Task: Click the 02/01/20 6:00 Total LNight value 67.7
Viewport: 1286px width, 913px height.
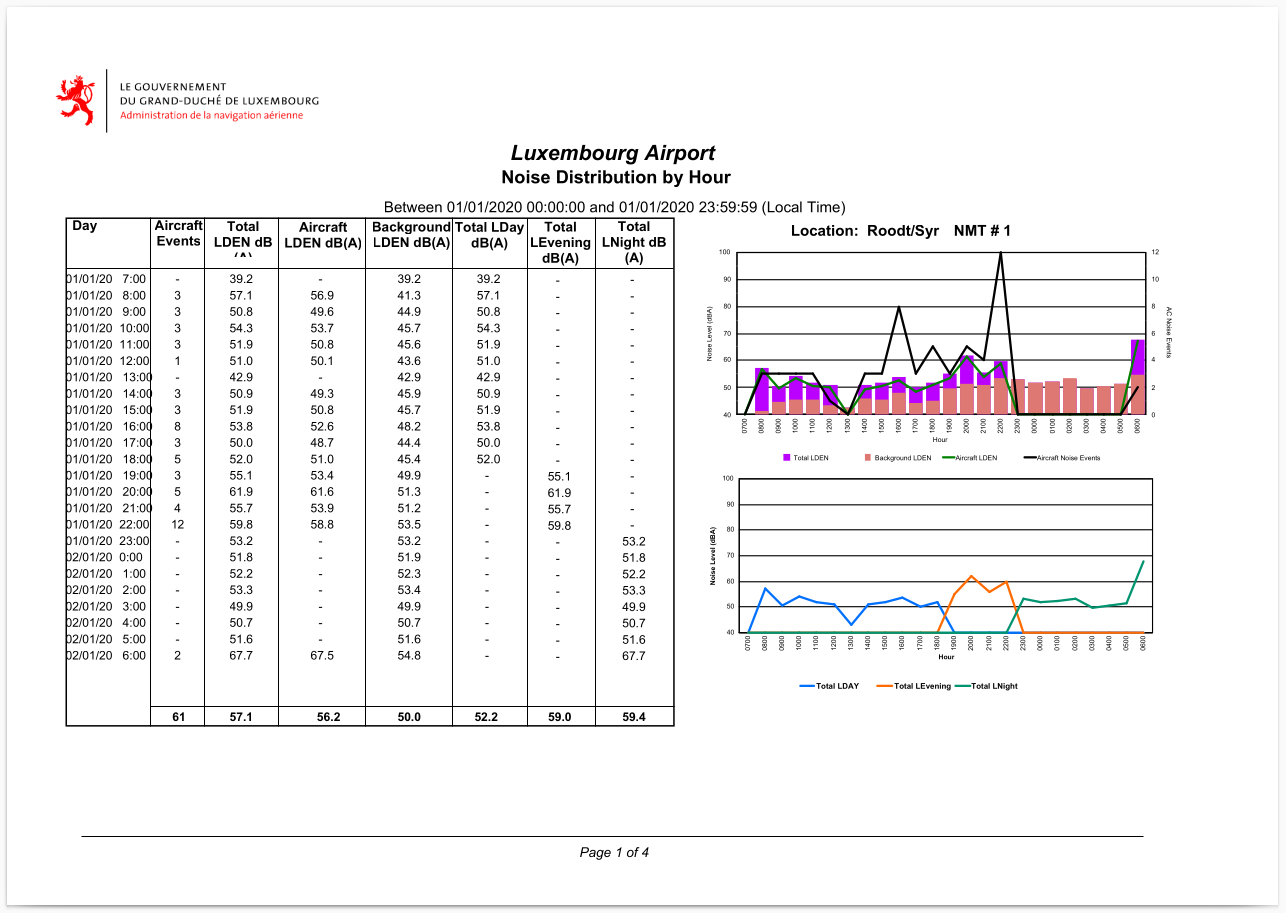Action: (634, 656)
